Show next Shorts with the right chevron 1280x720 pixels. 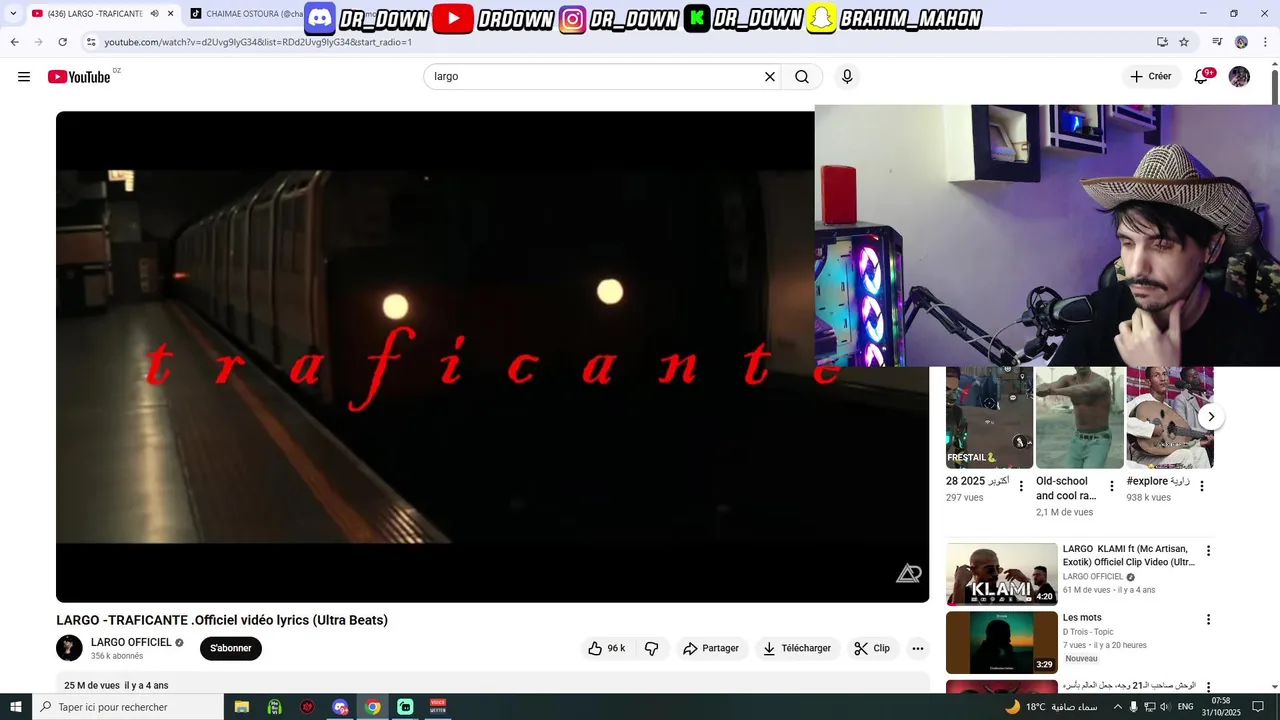coord(1211,417)
